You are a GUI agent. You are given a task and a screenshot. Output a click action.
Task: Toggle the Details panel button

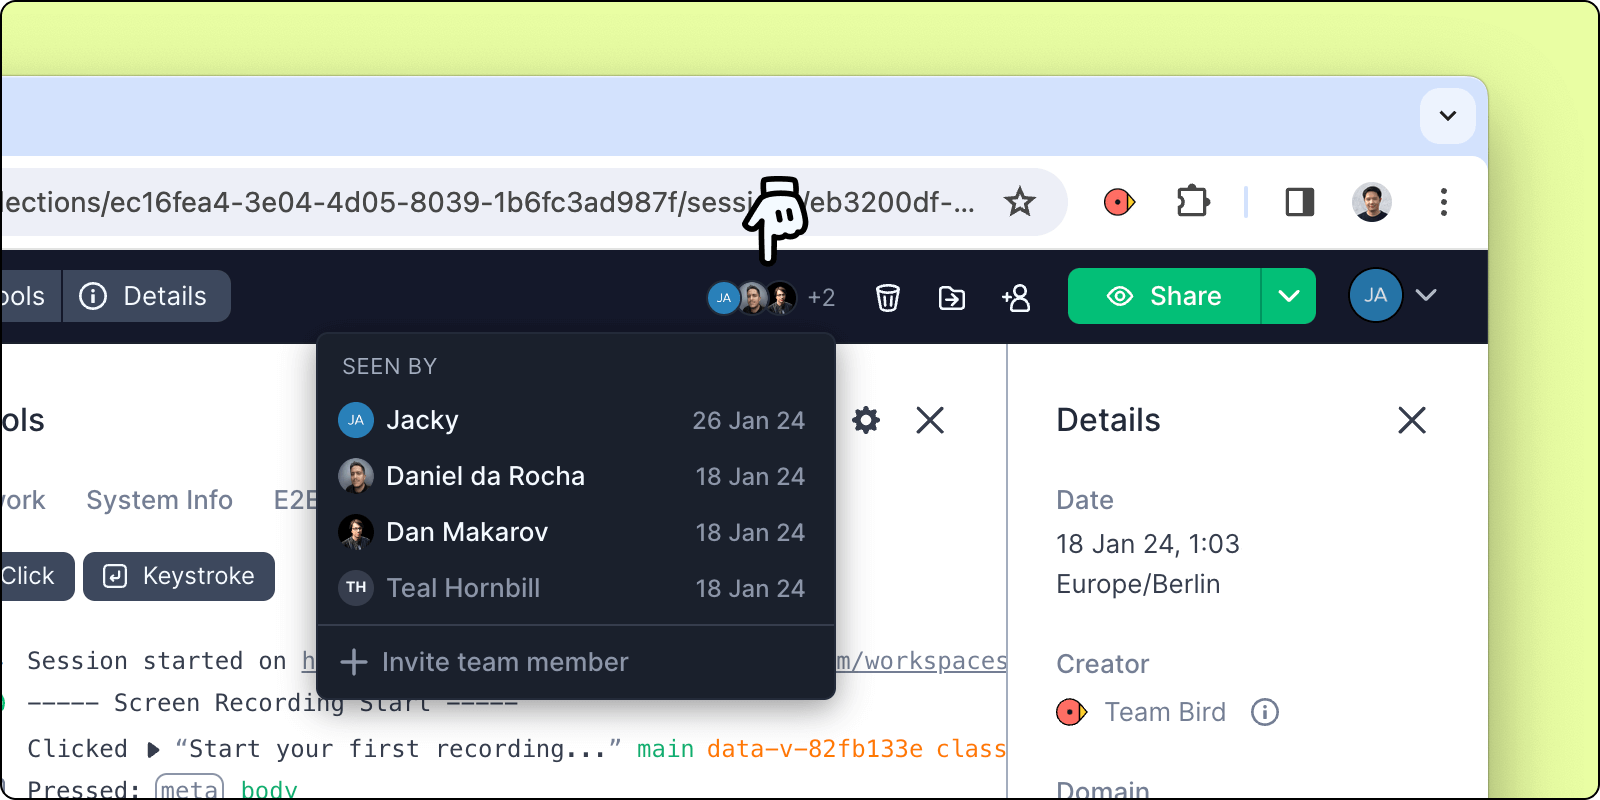(x=146, y=296)
